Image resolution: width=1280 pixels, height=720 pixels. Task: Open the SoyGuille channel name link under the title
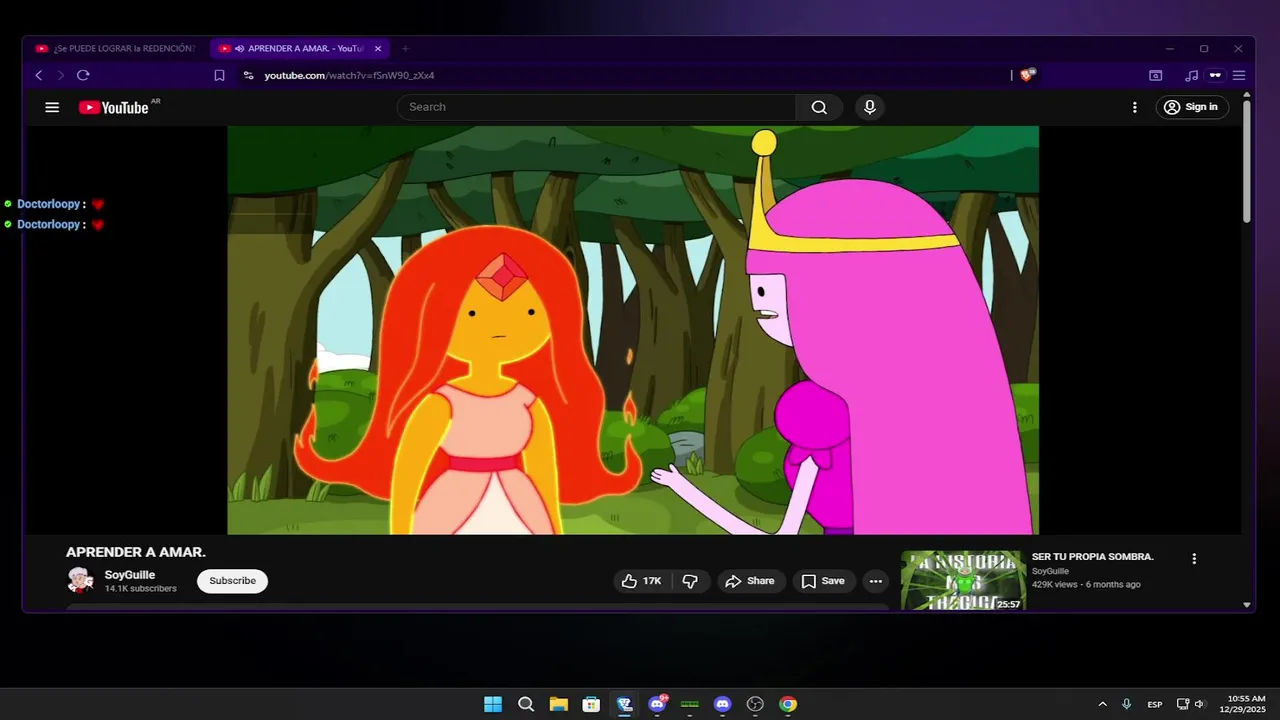pyautogui.click(x=130, y=575)
